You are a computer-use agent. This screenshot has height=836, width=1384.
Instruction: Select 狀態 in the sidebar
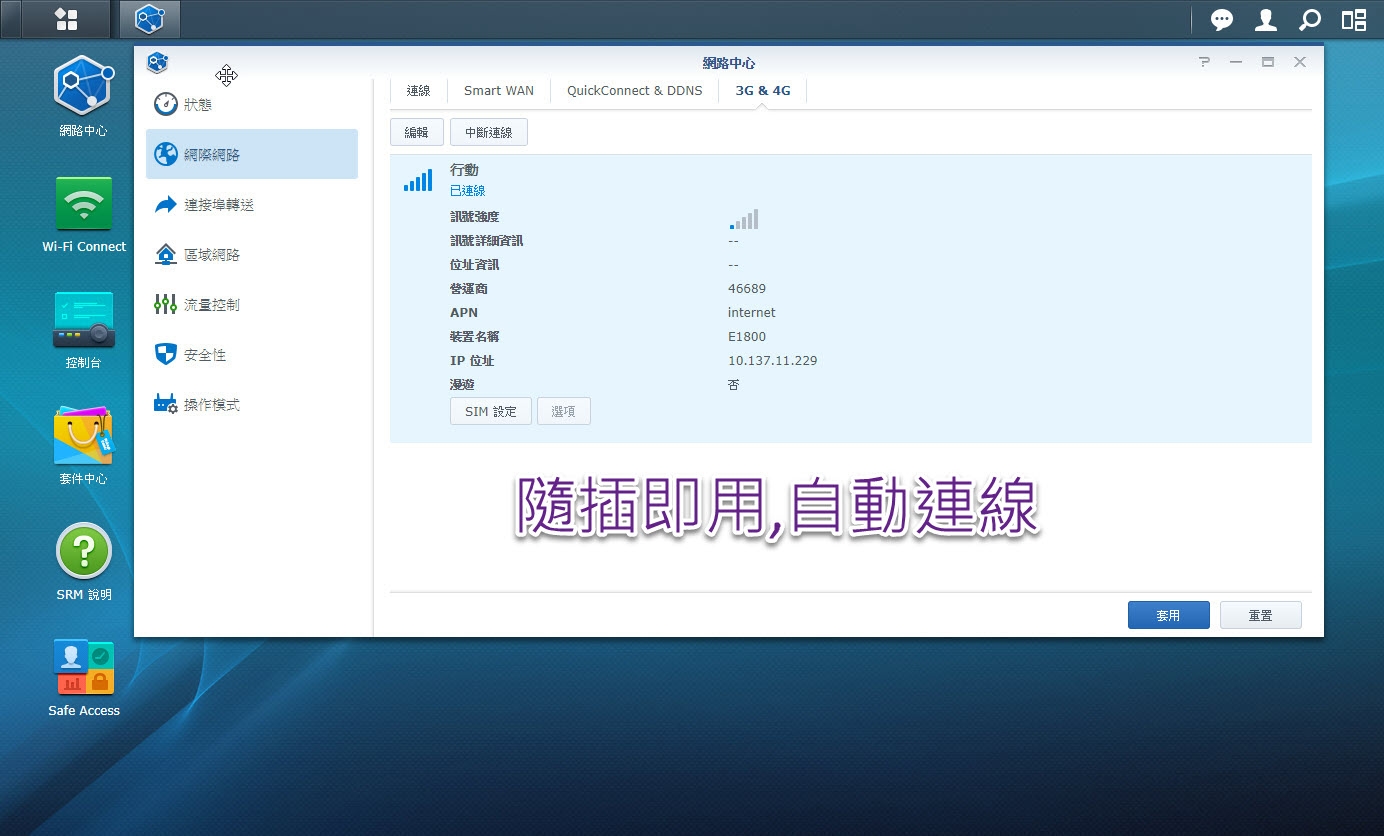click(x=252, y=104)
